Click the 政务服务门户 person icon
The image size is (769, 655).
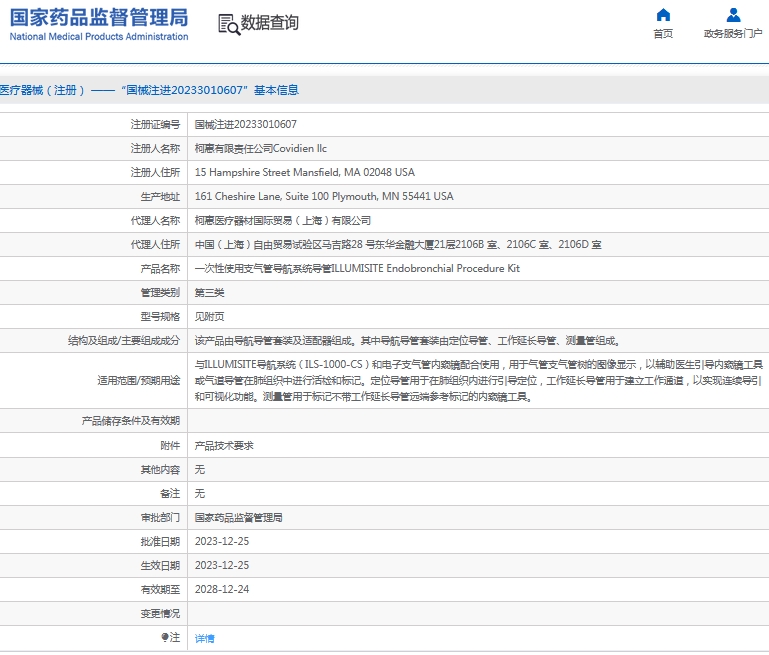[x=733, y=15]
